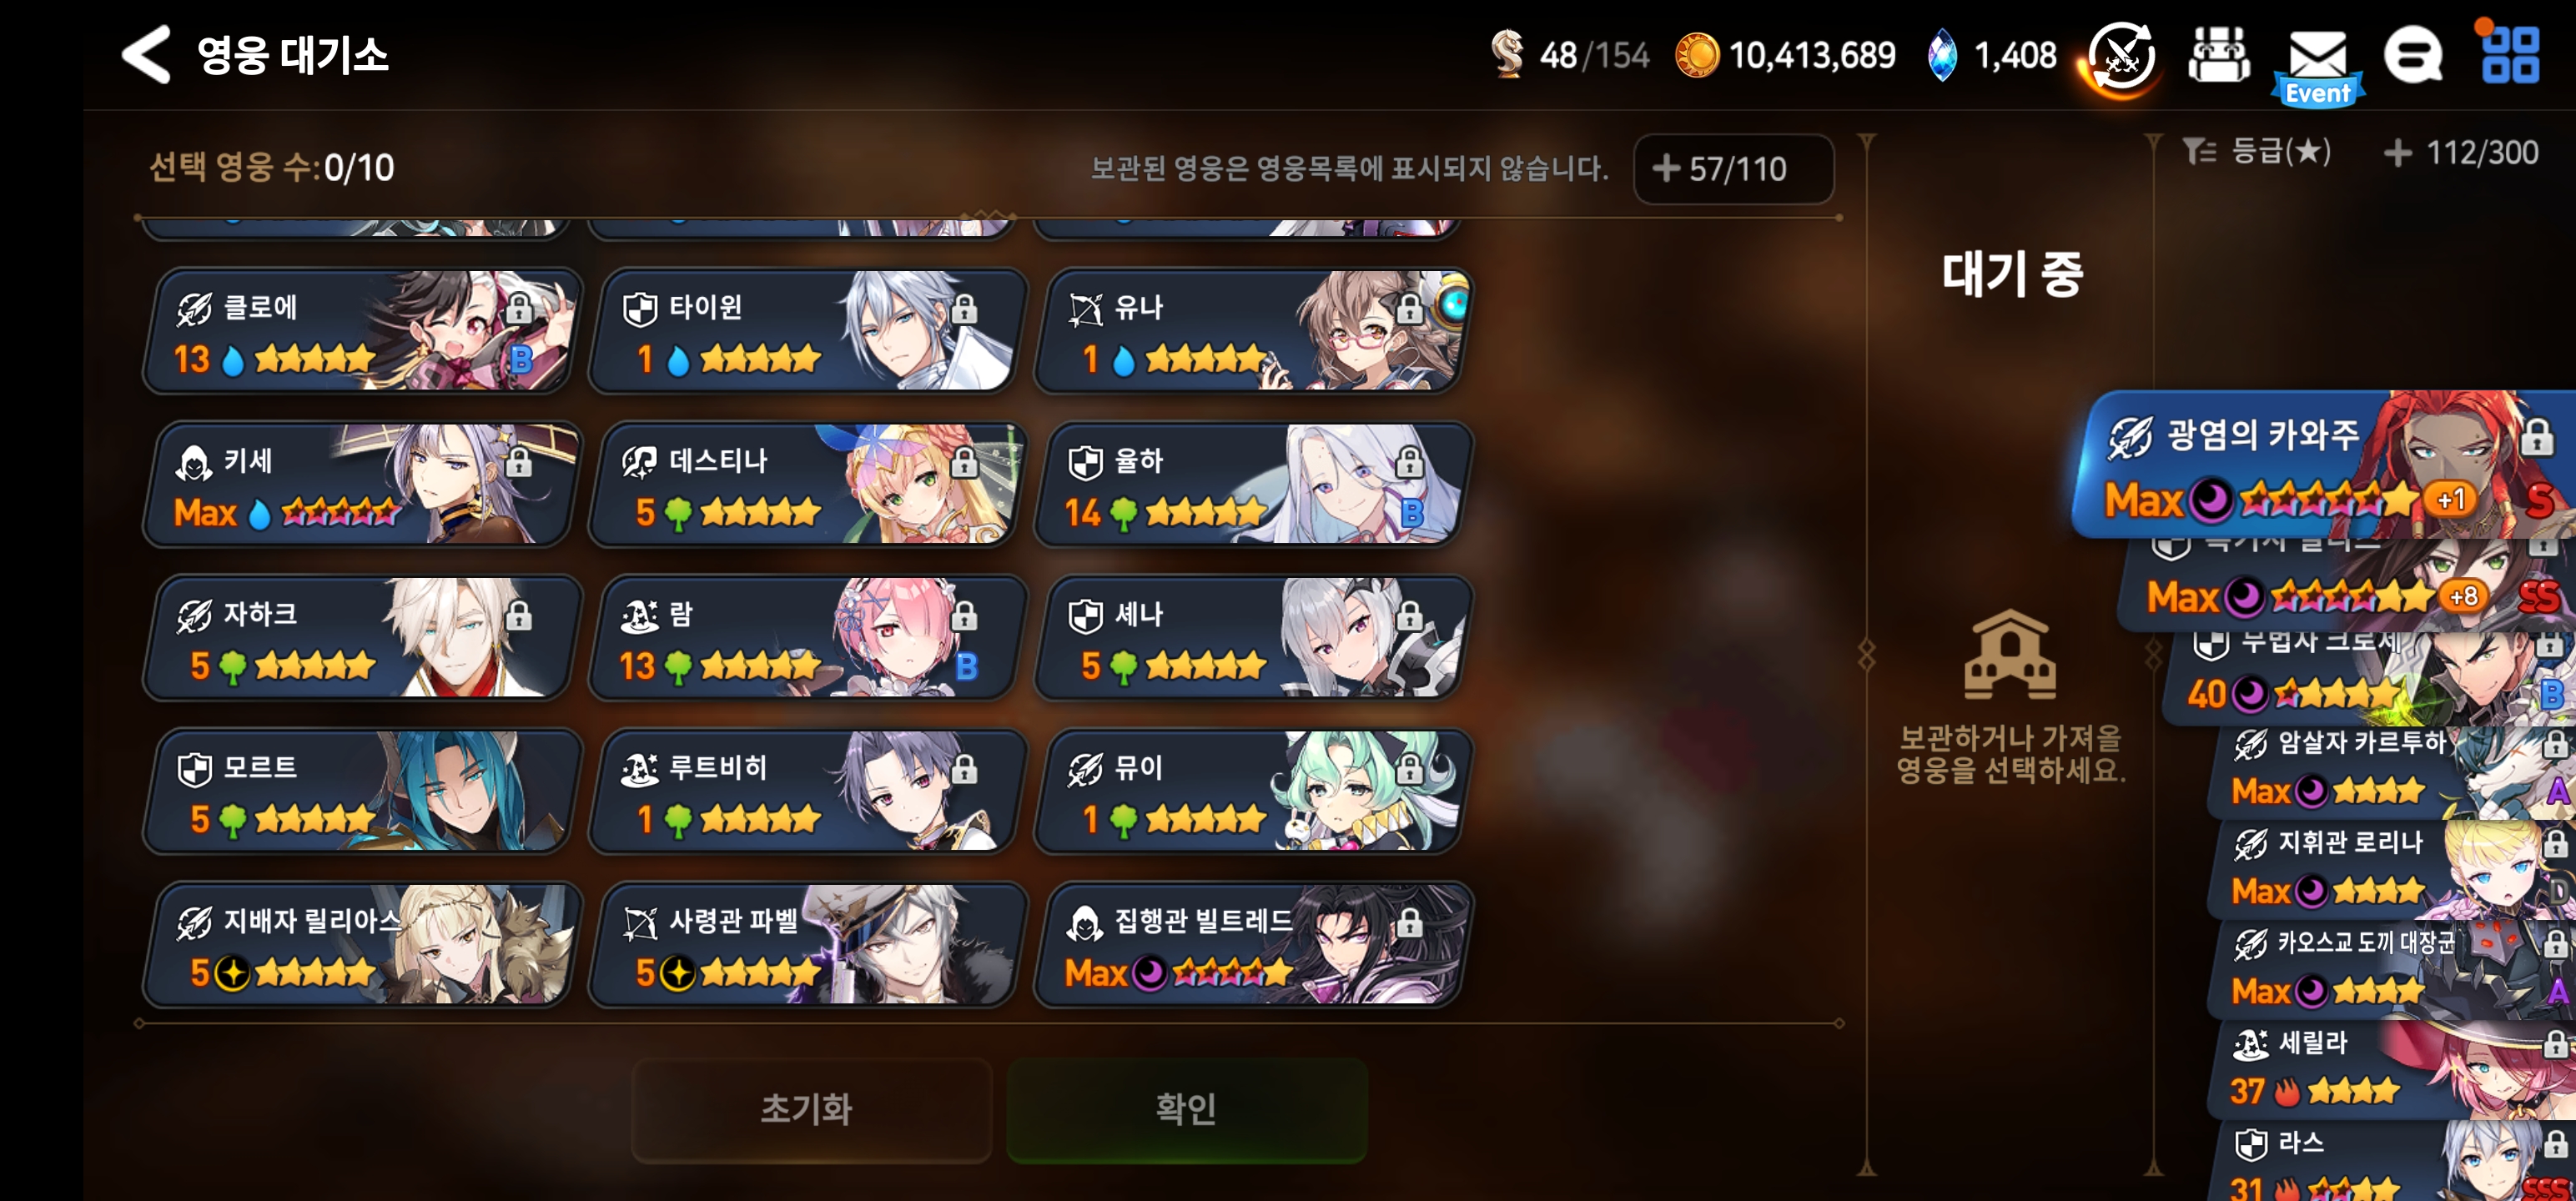The width and height of the screenshot is (2576, 1201).
Task: Open the four-square main menu icon
Action: pos(2510,55)
